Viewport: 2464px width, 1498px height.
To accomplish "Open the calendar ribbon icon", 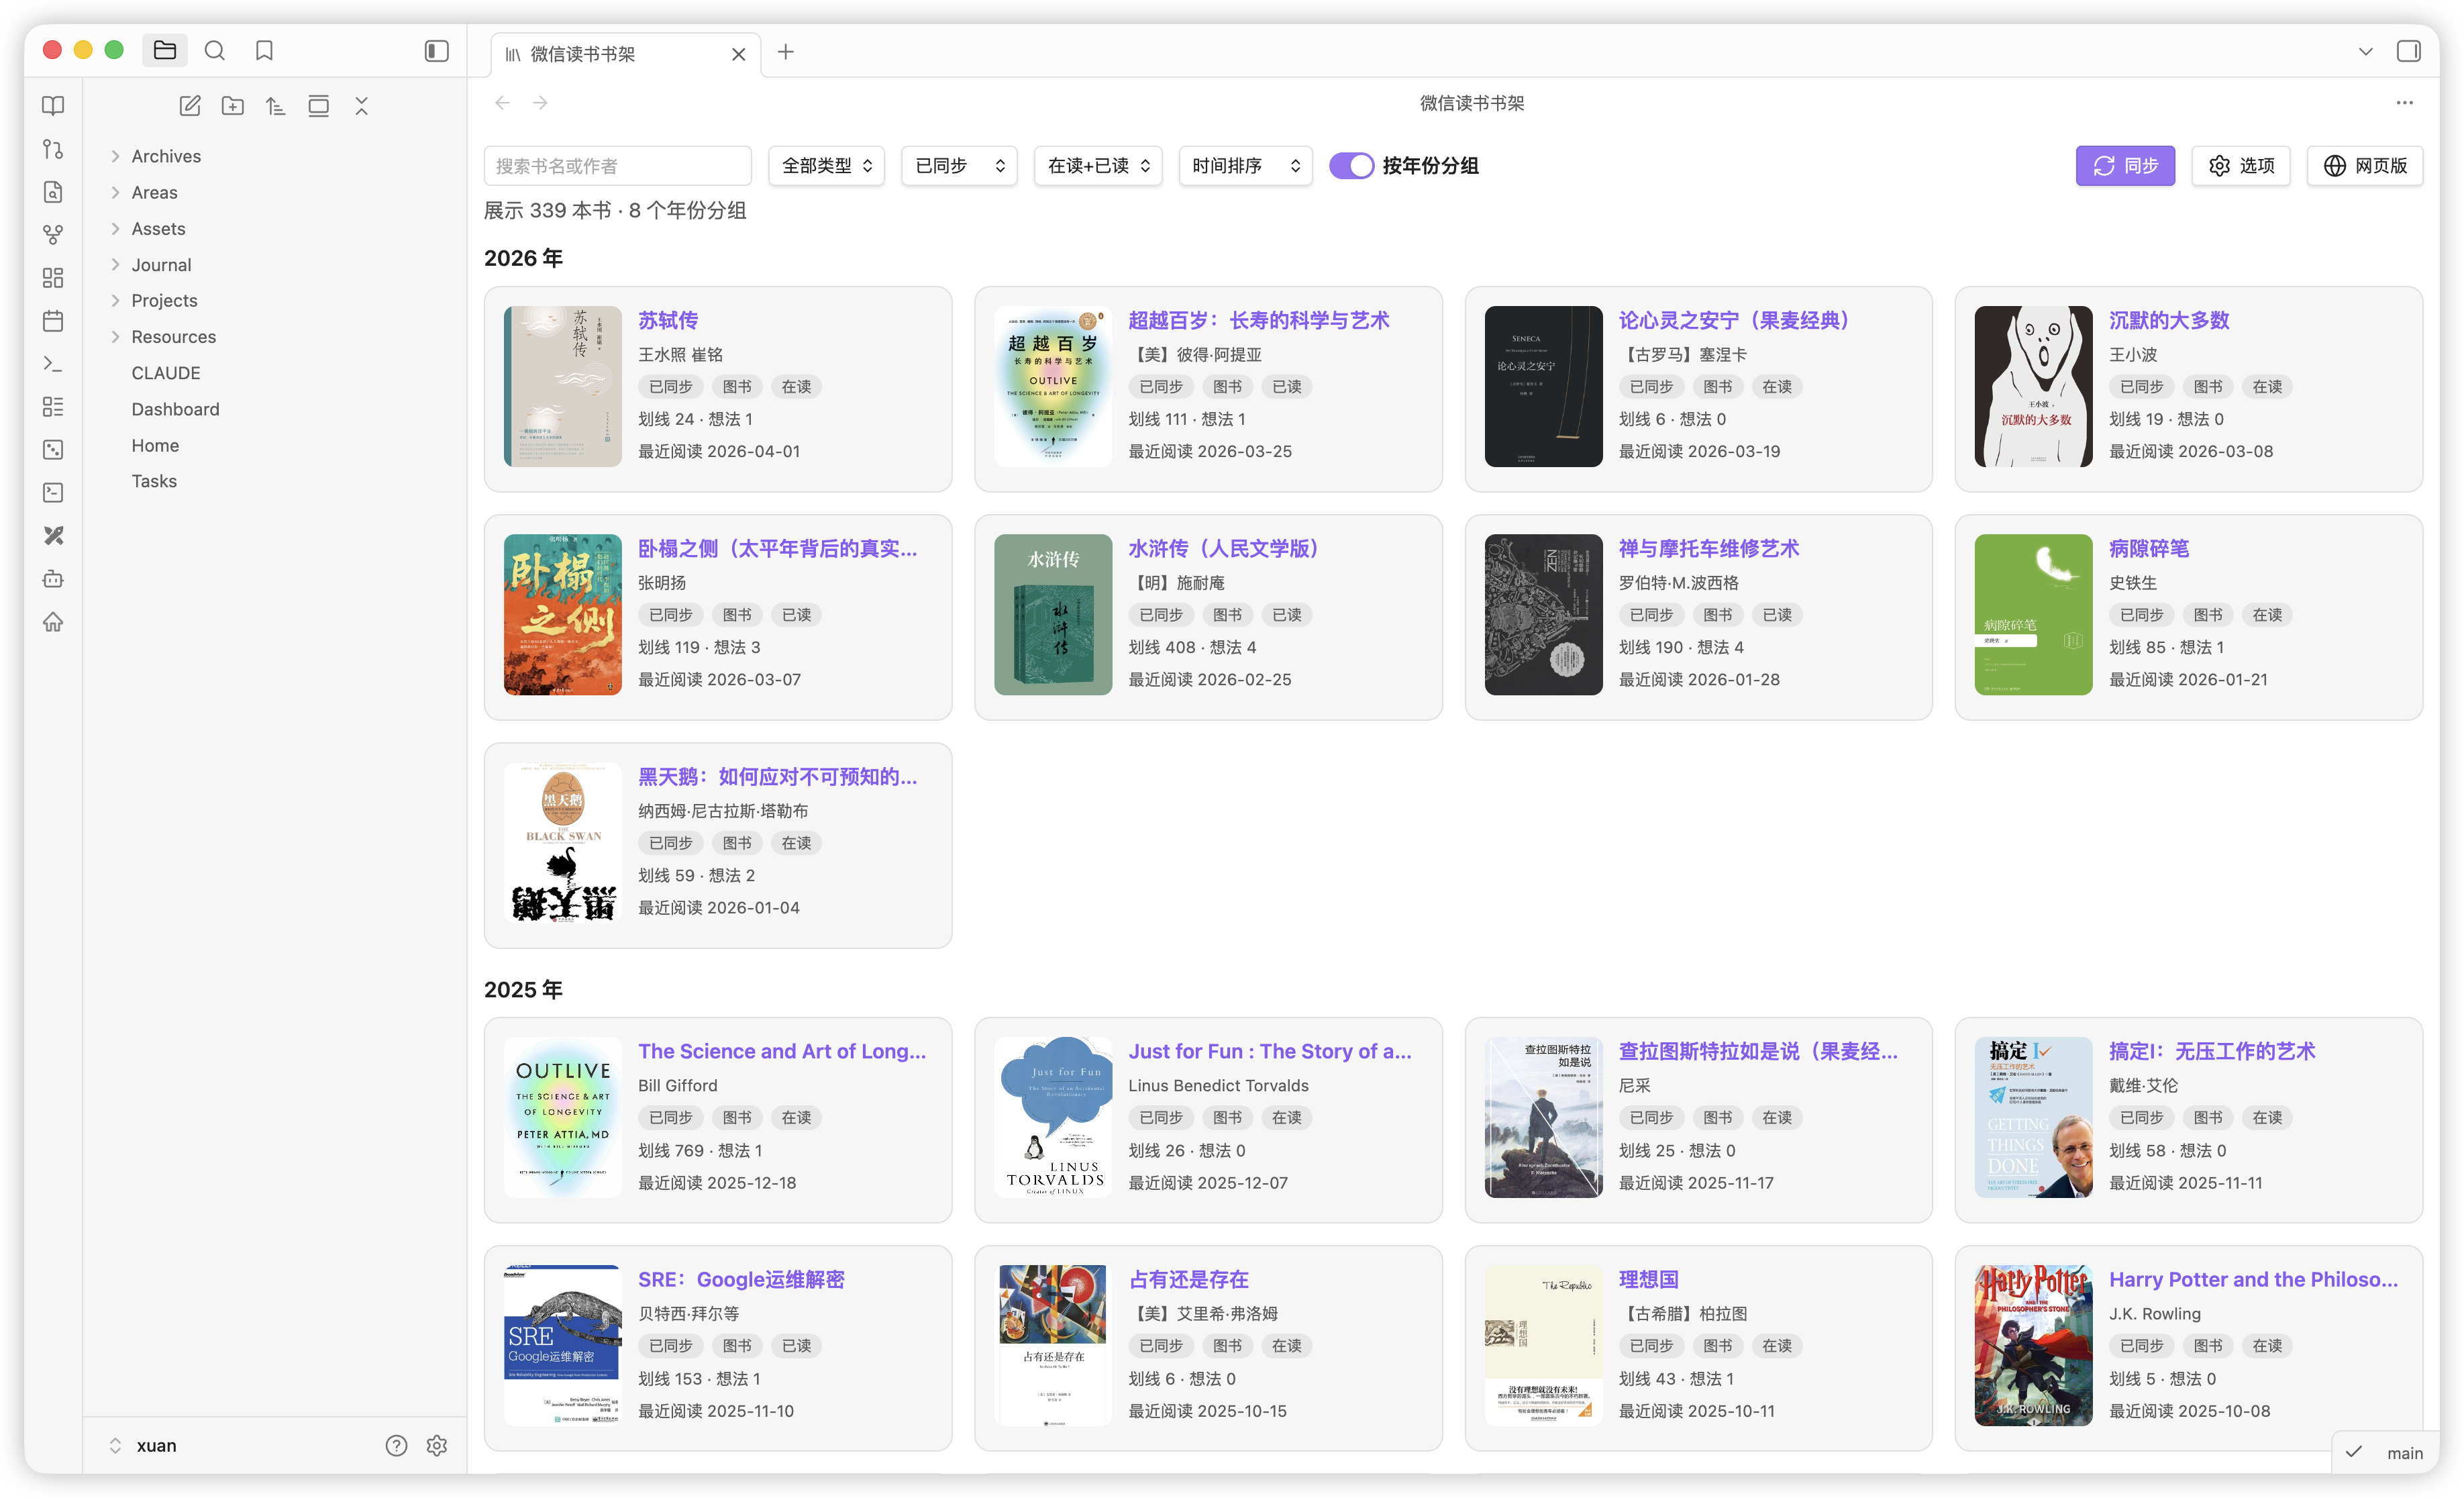I will 53,321.
